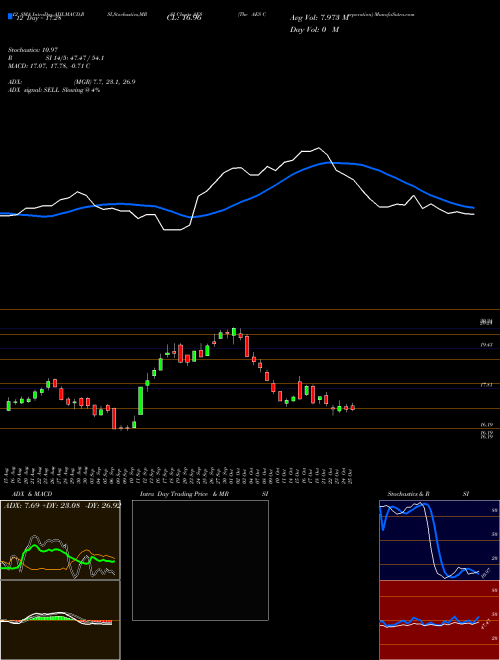Image resolution: width=500 pixels, height=660 pixels.
Task: Click the RSI 14/3 '47.47 / 54.1' line
Action: [56, 58]
